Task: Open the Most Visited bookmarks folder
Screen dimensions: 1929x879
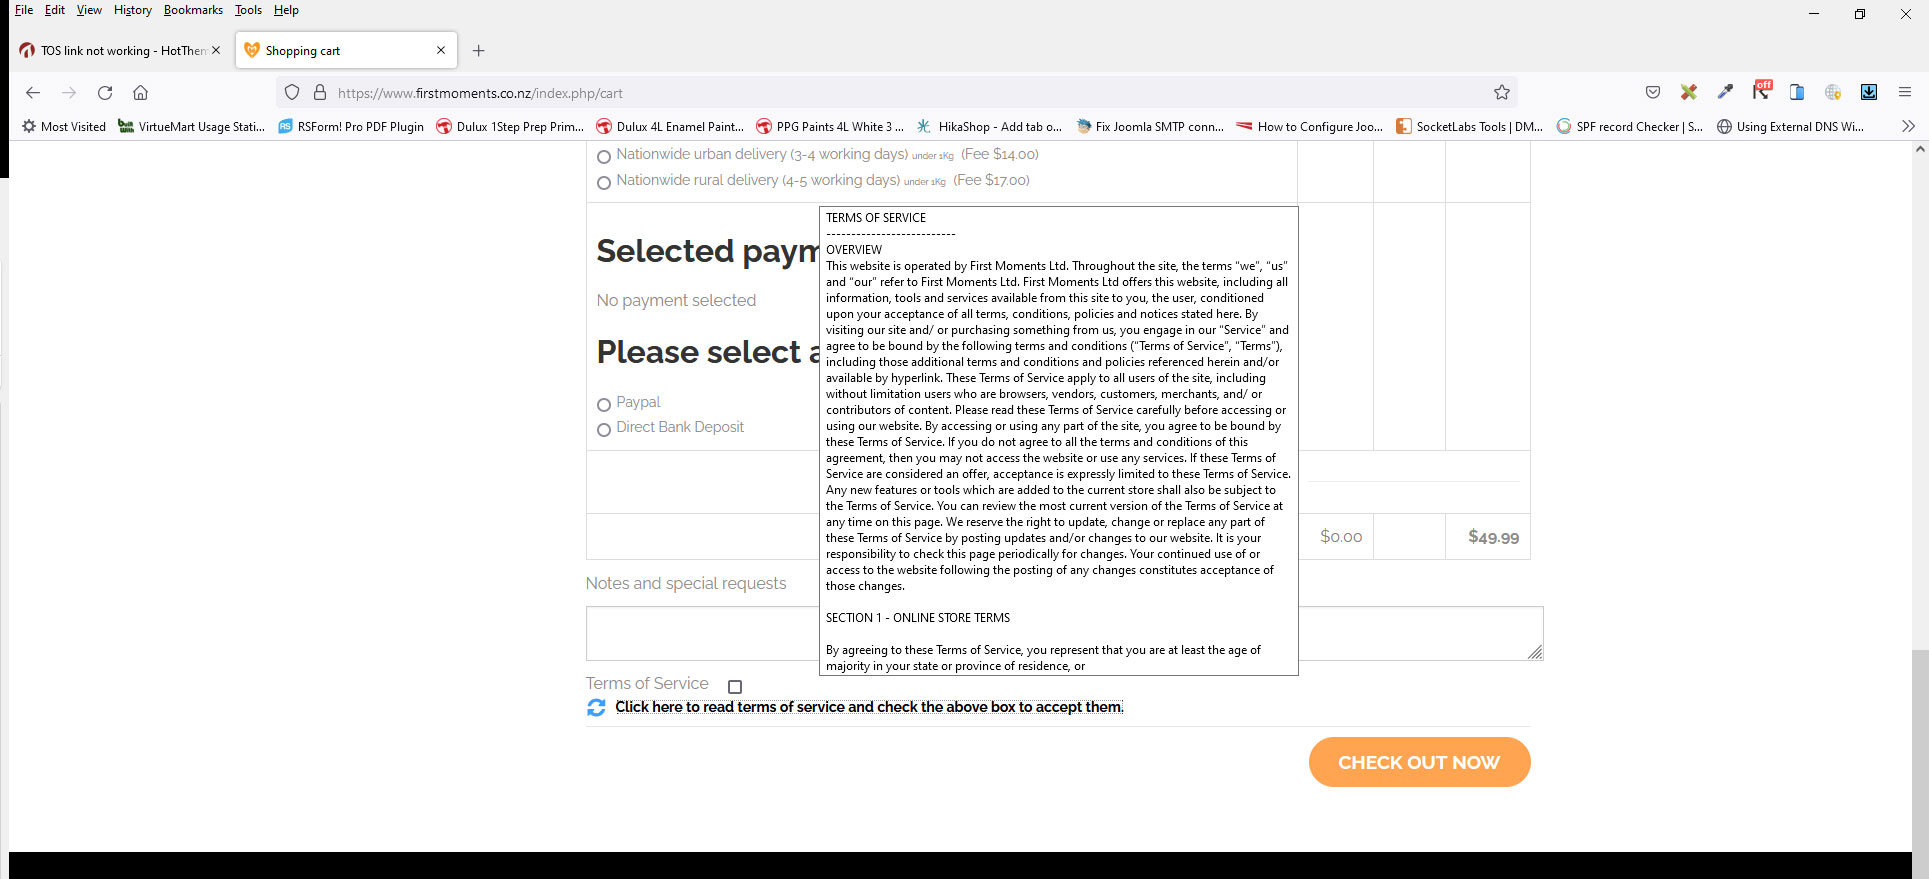Action: coord(64,127)
